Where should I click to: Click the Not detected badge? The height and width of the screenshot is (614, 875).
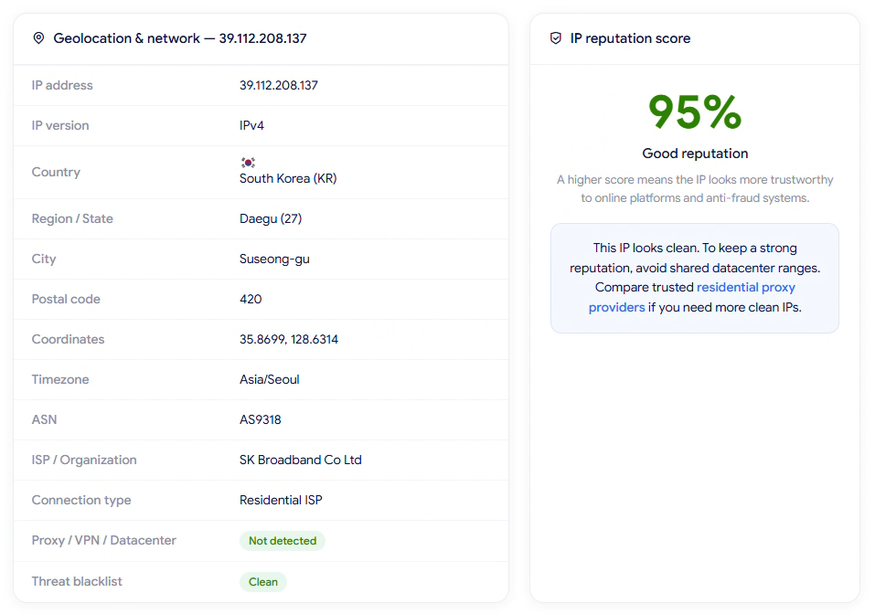282,540
